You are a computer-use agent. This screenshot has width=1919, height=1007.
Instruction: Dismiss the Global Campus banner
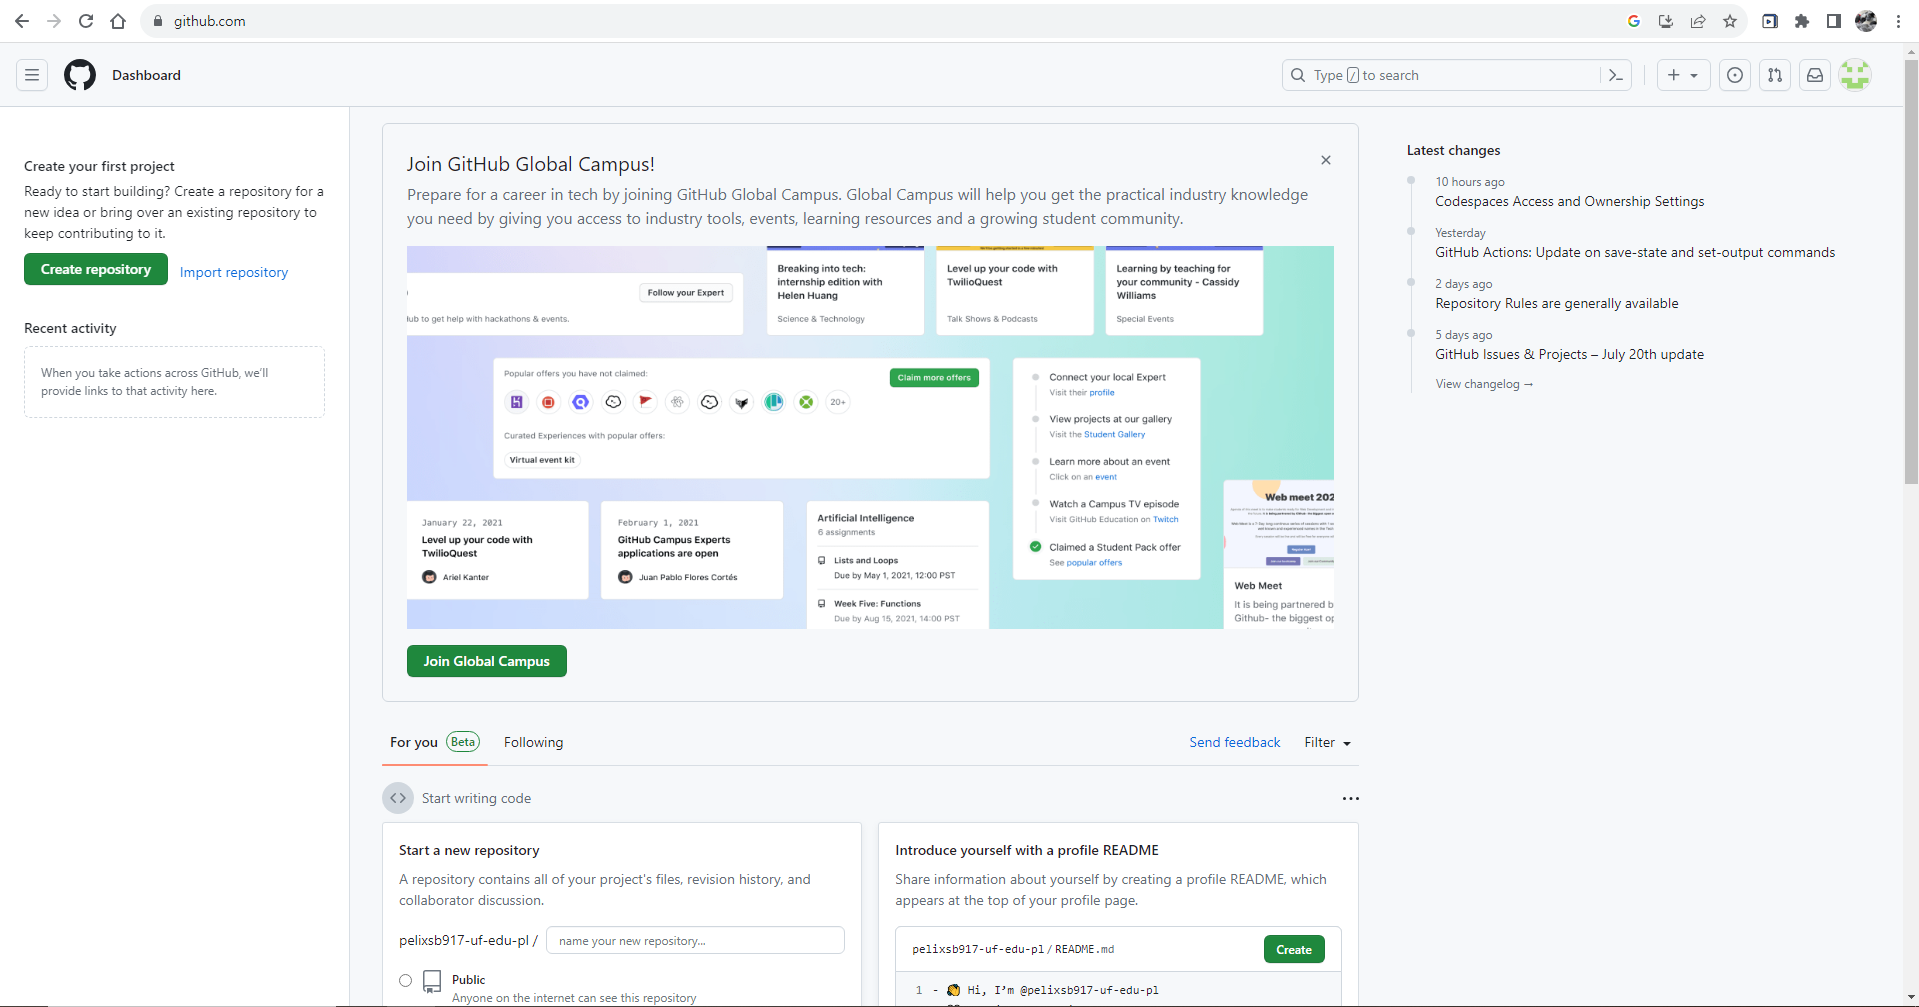[1326, 160]
